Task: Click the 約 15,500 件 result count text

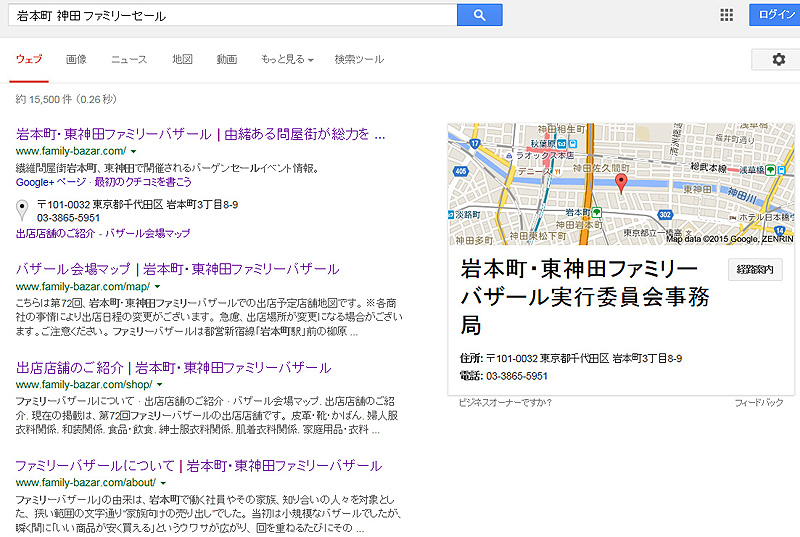Action: 66,99
